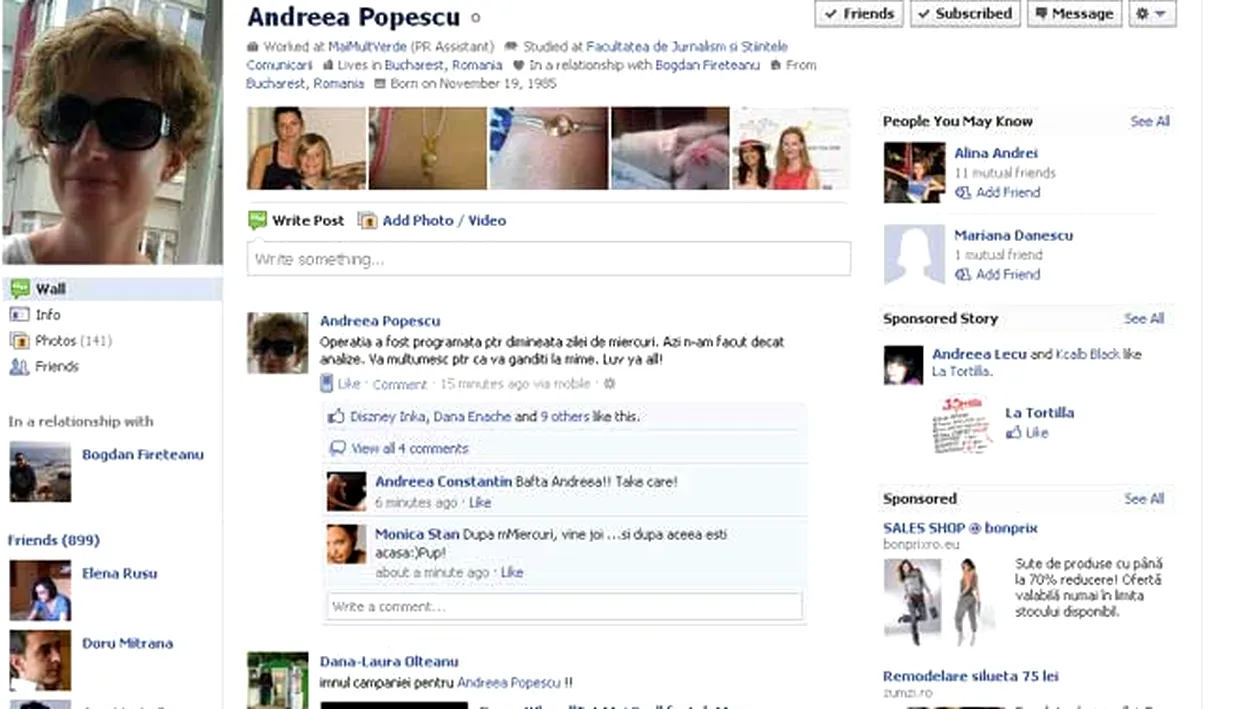The height and width of the screenshot is (709, 1260).
Task: Open the Photos section via its sidebar icon
Action: [20, 340]
